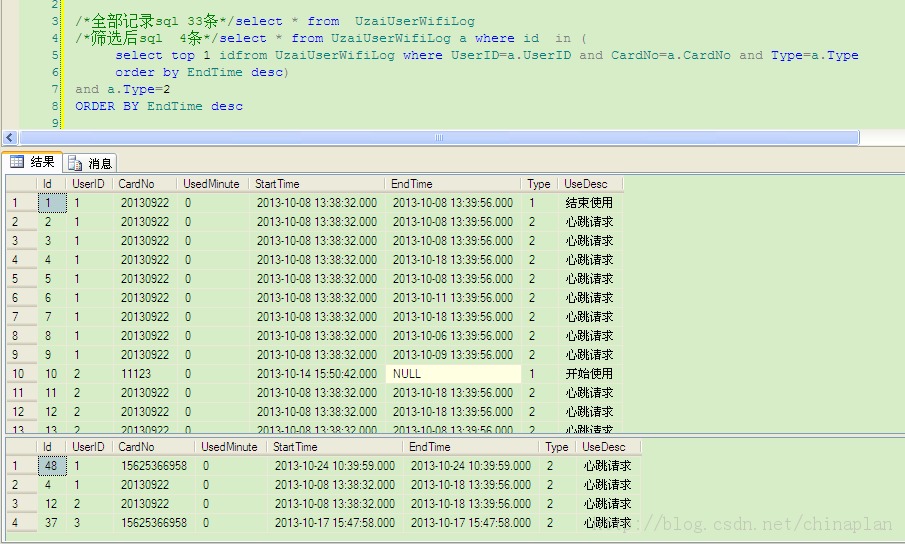Place the cursor on the 'and a.Type=2' line

point(122,89)
